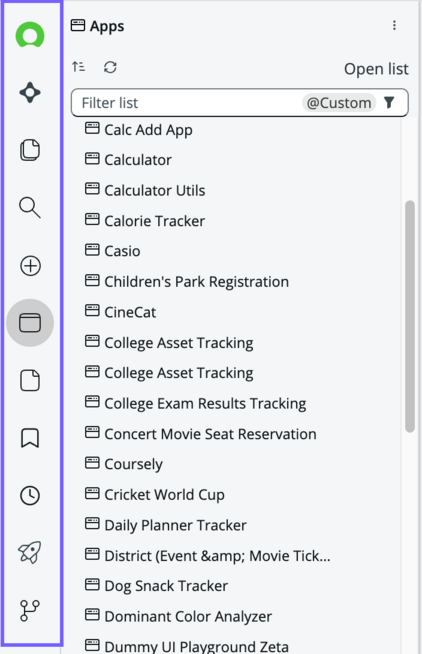Viewport: 422px width, 654px height.
Task: Click the plus-in-circle create icon
Action: tap(30, 266)
